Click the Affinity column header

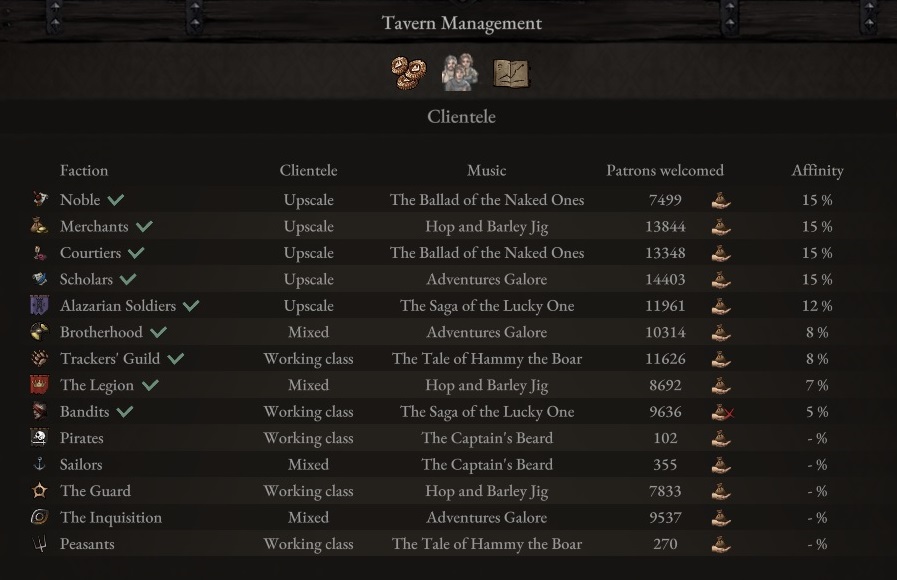pos(817,170)
